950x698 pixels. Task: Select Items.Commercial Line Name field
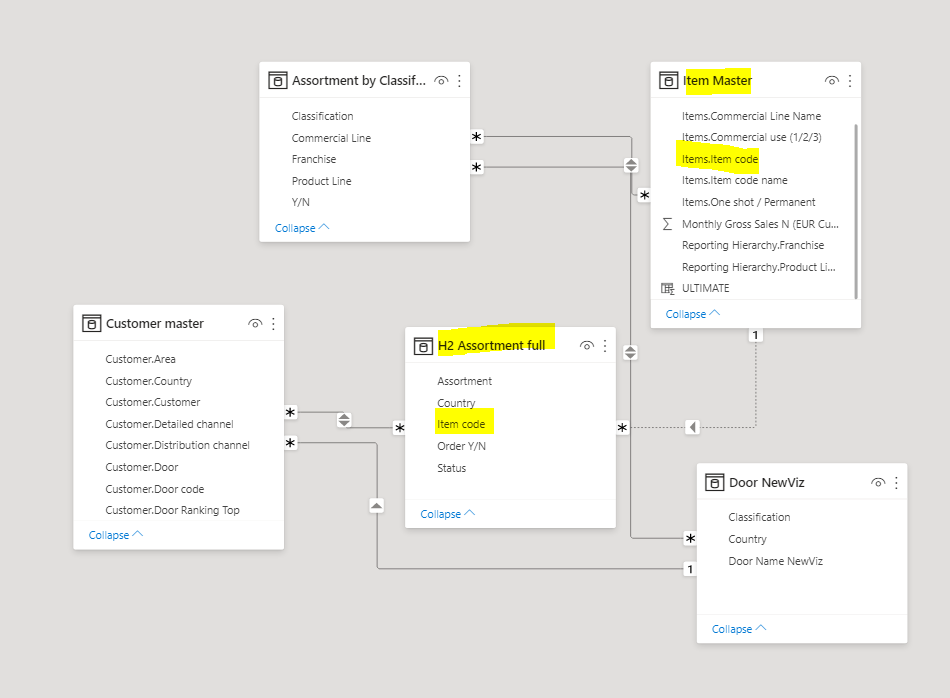tap(751, 116)
